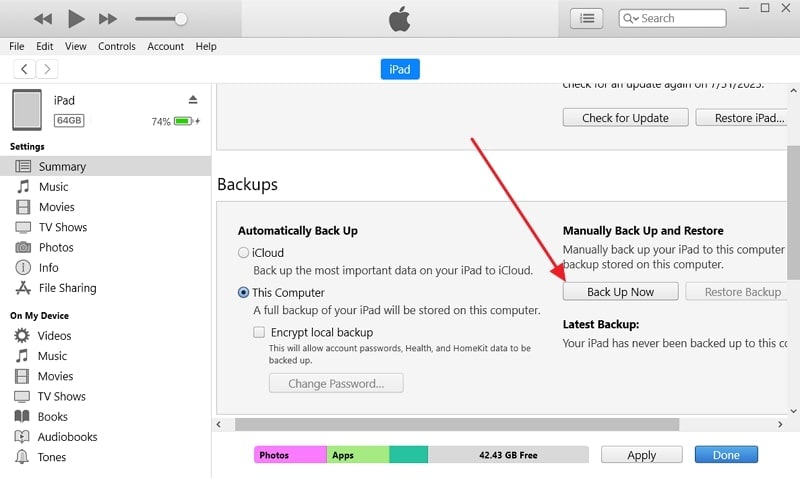The width and height of the screenshot is (800, 478).
Task: Select iCloud backup option
Action: click(x=243, y=253)
